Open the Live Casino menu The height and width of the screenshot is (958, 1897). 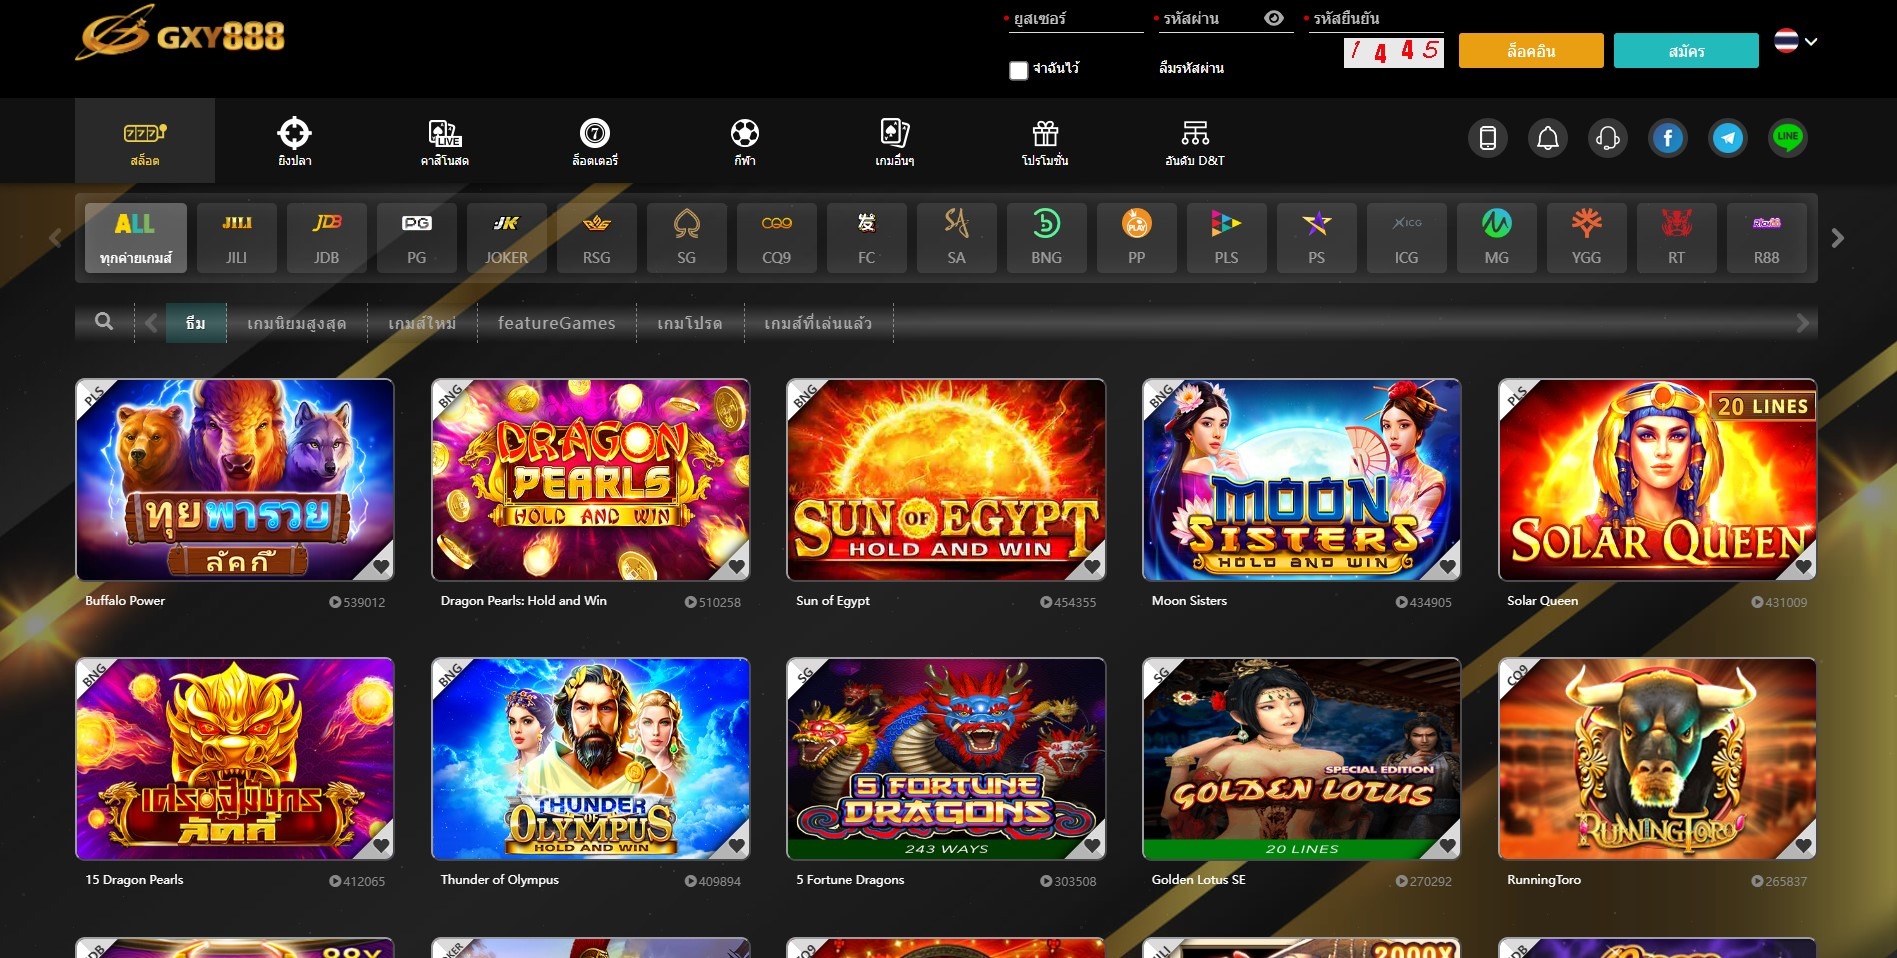click(445, 141)
